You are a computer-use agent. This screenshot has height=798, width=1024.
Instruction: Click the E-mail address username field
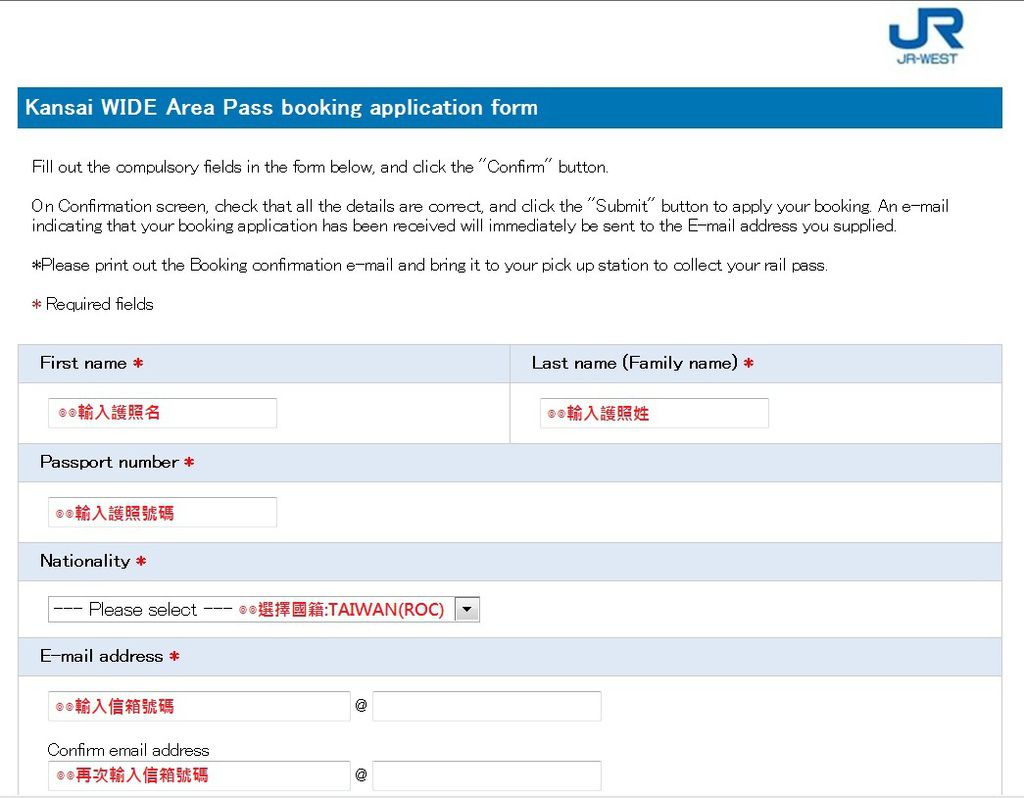(x=199, y=706)
